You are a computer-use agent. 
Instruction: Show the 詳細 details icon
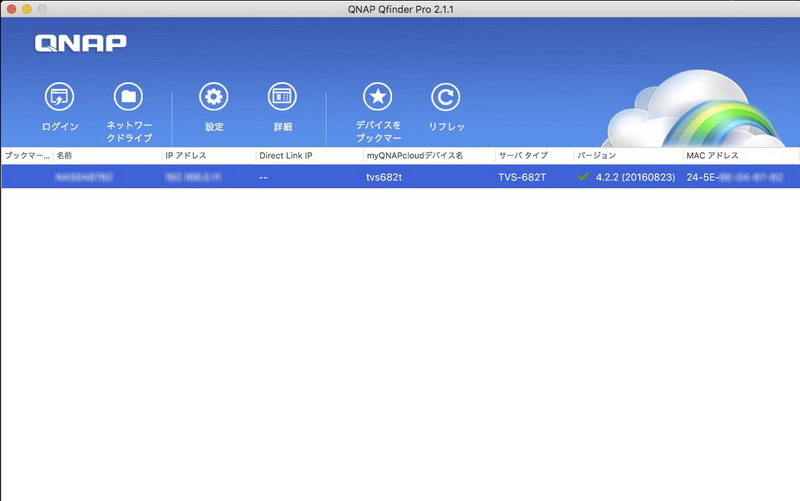pyautogui.click(x=282, y=96)
